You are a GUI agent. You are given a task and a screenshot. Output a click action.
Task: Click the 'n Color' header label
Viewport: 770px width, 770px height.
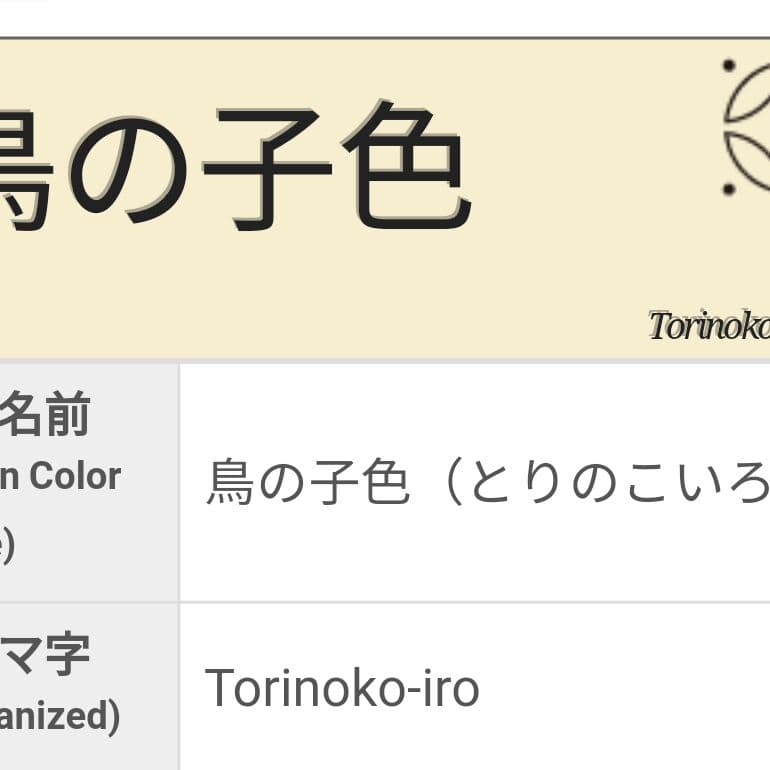tap(60, 477)
